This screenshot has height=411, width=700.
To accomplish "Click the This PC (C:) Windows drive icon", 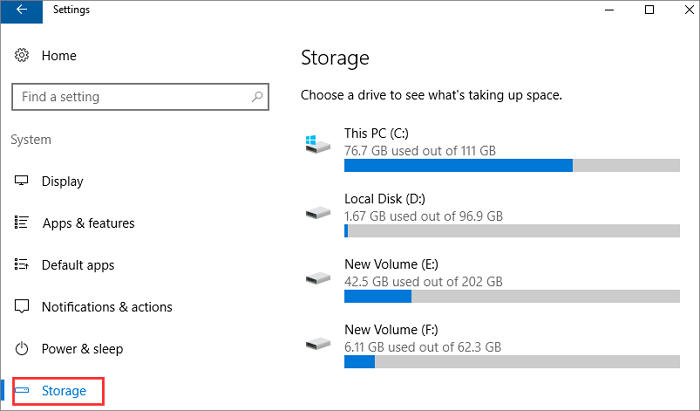I will pos(318,144).
